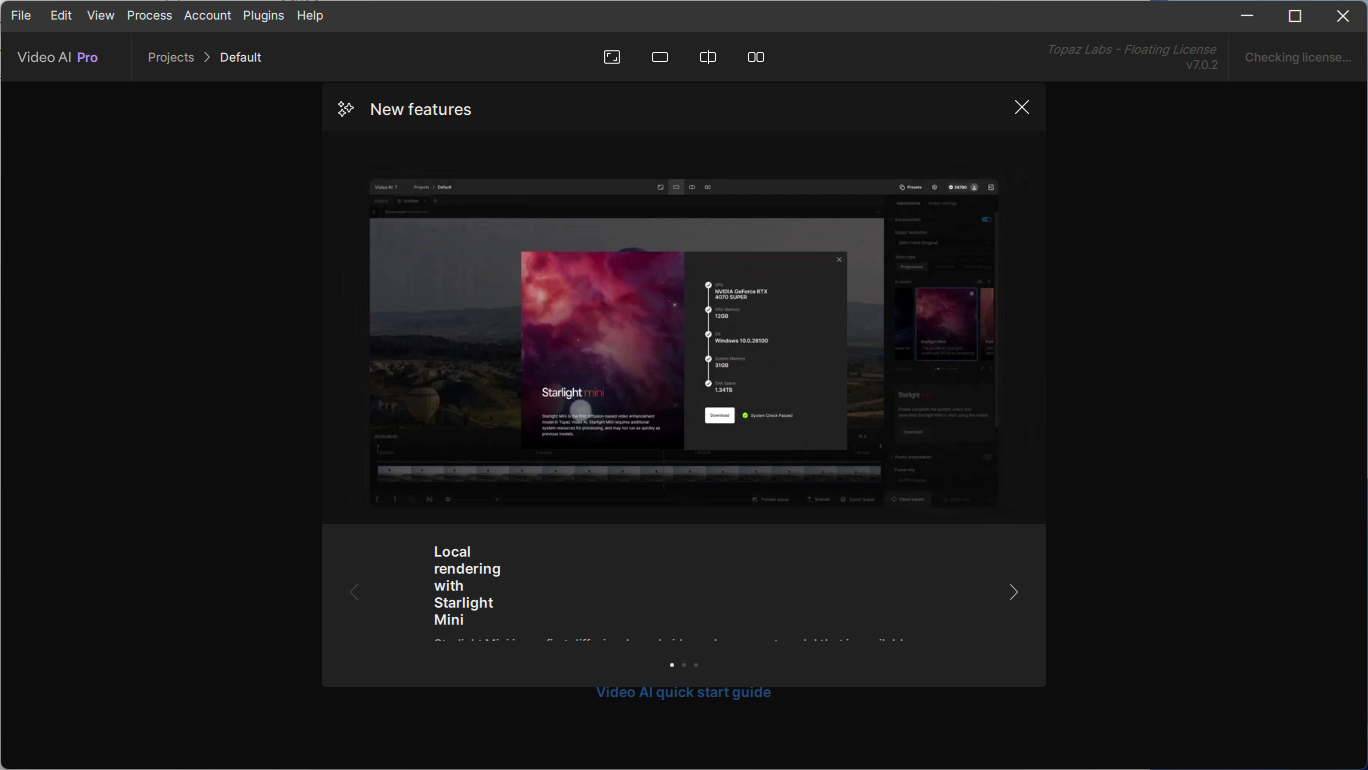Viewport: 1368px width, 770px height.
Task: Open the Edit menu
Action: [61, 15]
